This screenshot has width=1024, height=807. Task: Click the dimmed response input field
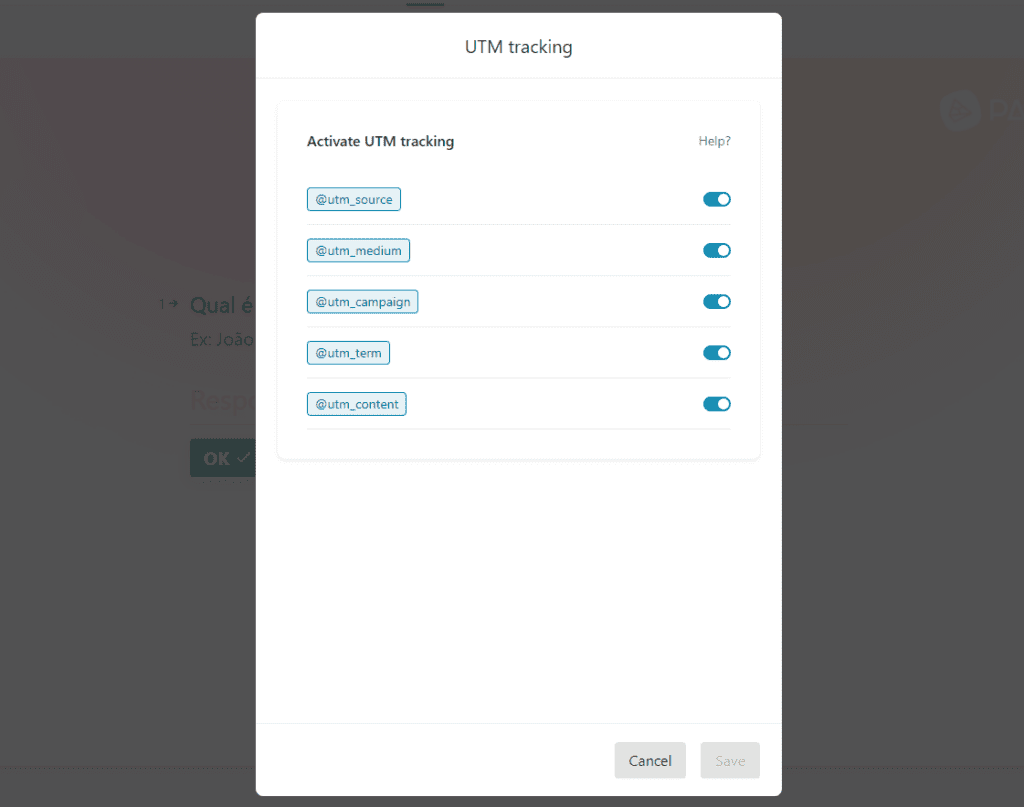[x=222, y=401]
